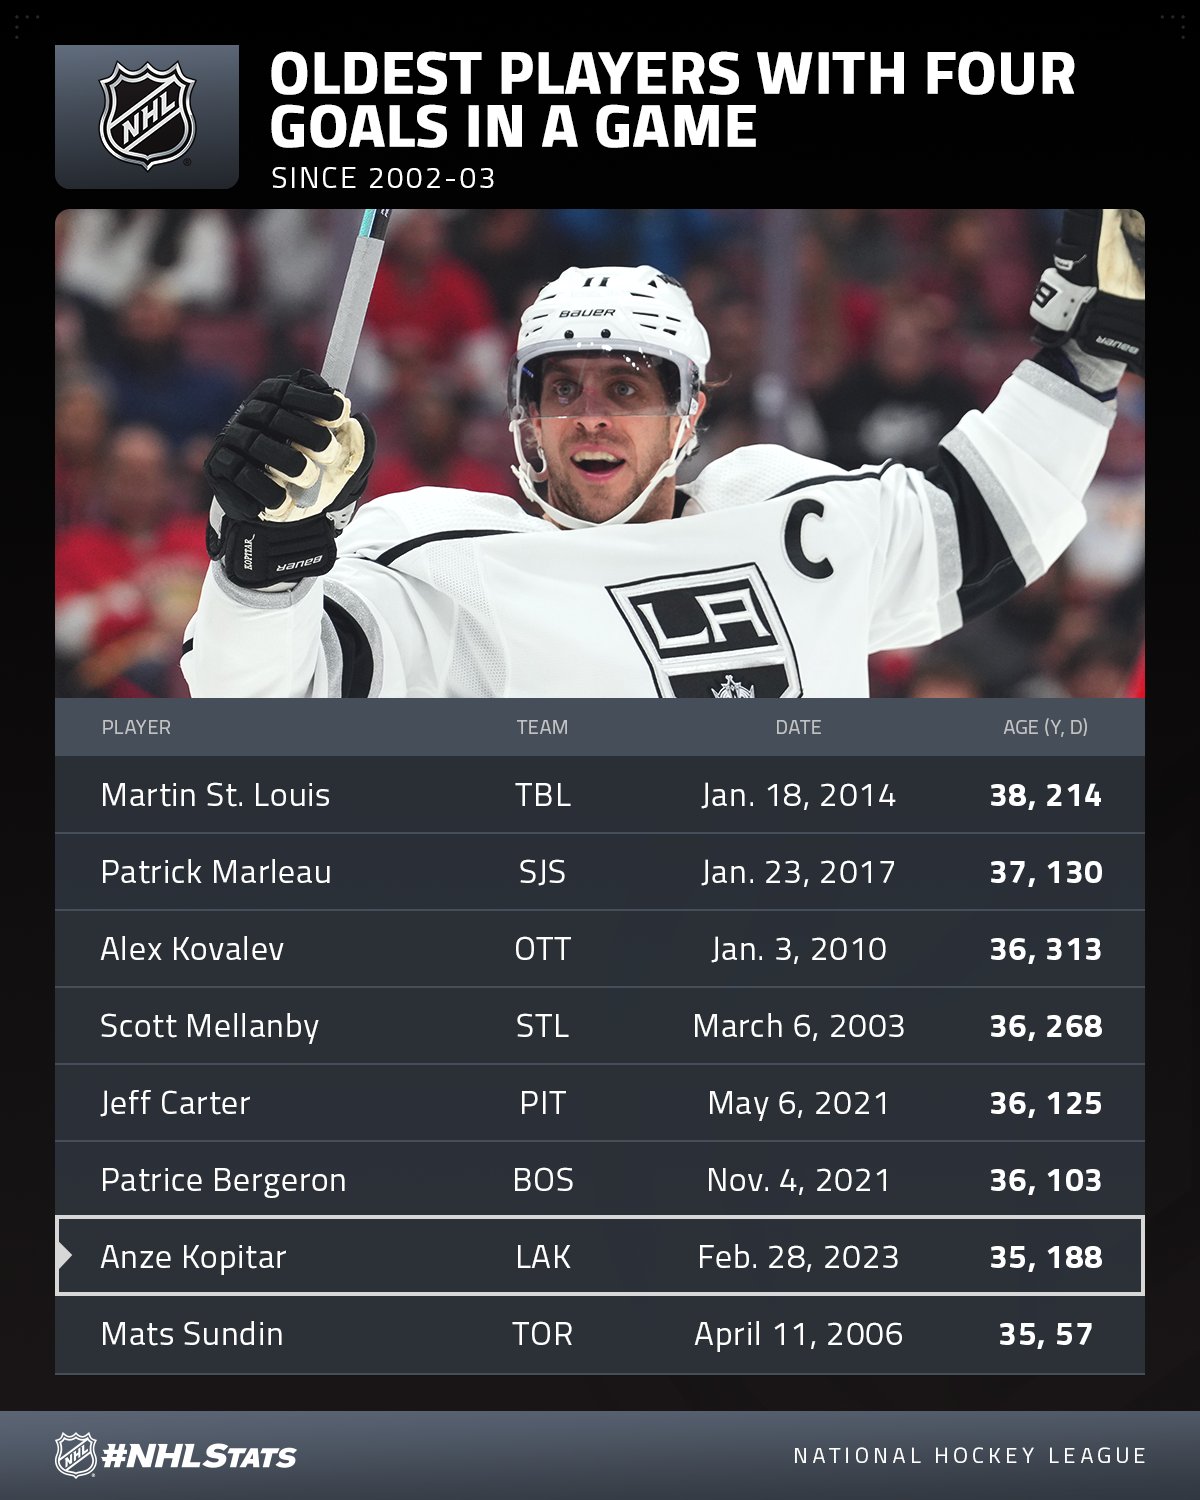Click Scott Mellanby's date March 6, 2003

[x=798, y=1026]
